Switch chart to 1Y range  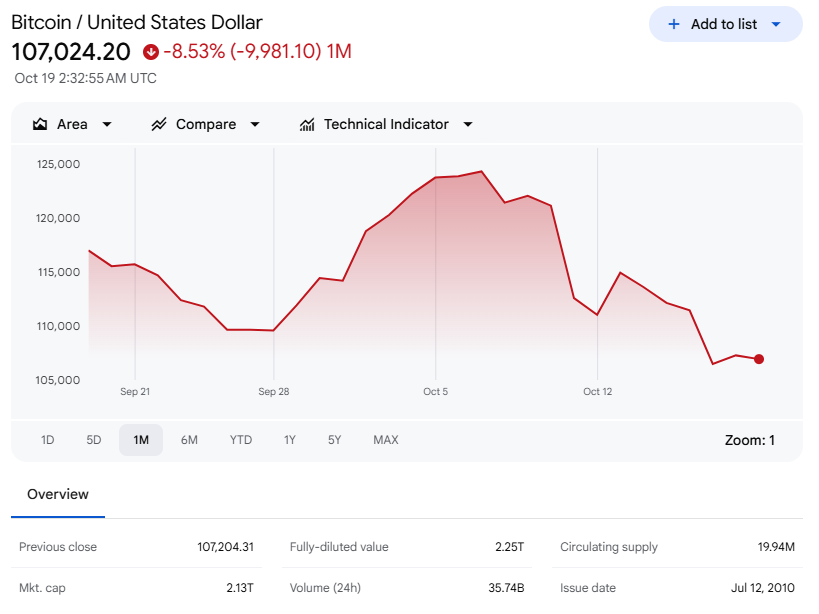tap(290, 440)
